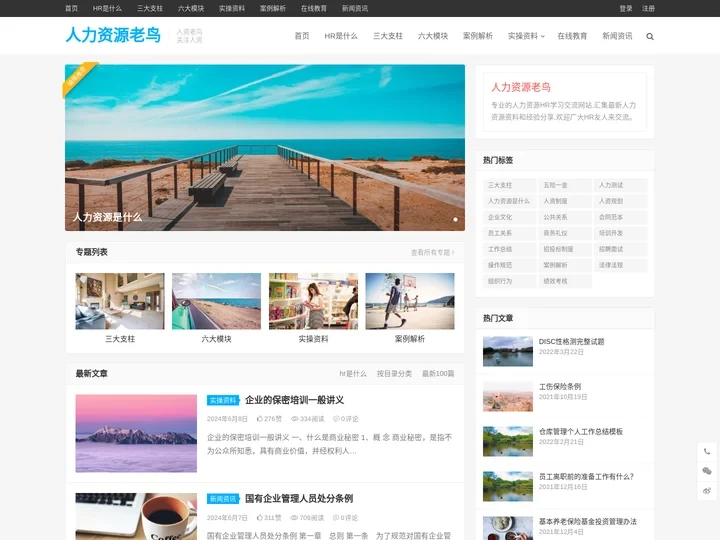720x540 pixels.
Task: Open HR是什么 in the top dark bar
Action: [x=107, y=8]
